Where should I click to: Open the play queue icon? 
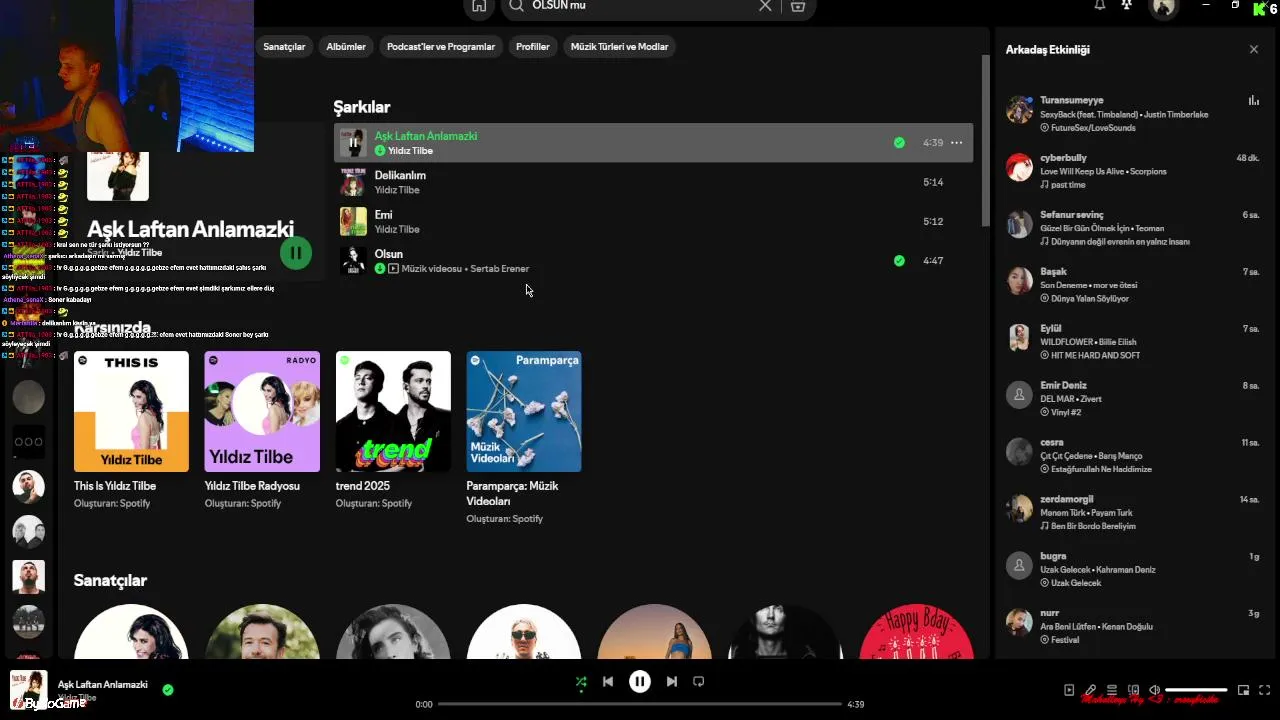(1112, 690)
